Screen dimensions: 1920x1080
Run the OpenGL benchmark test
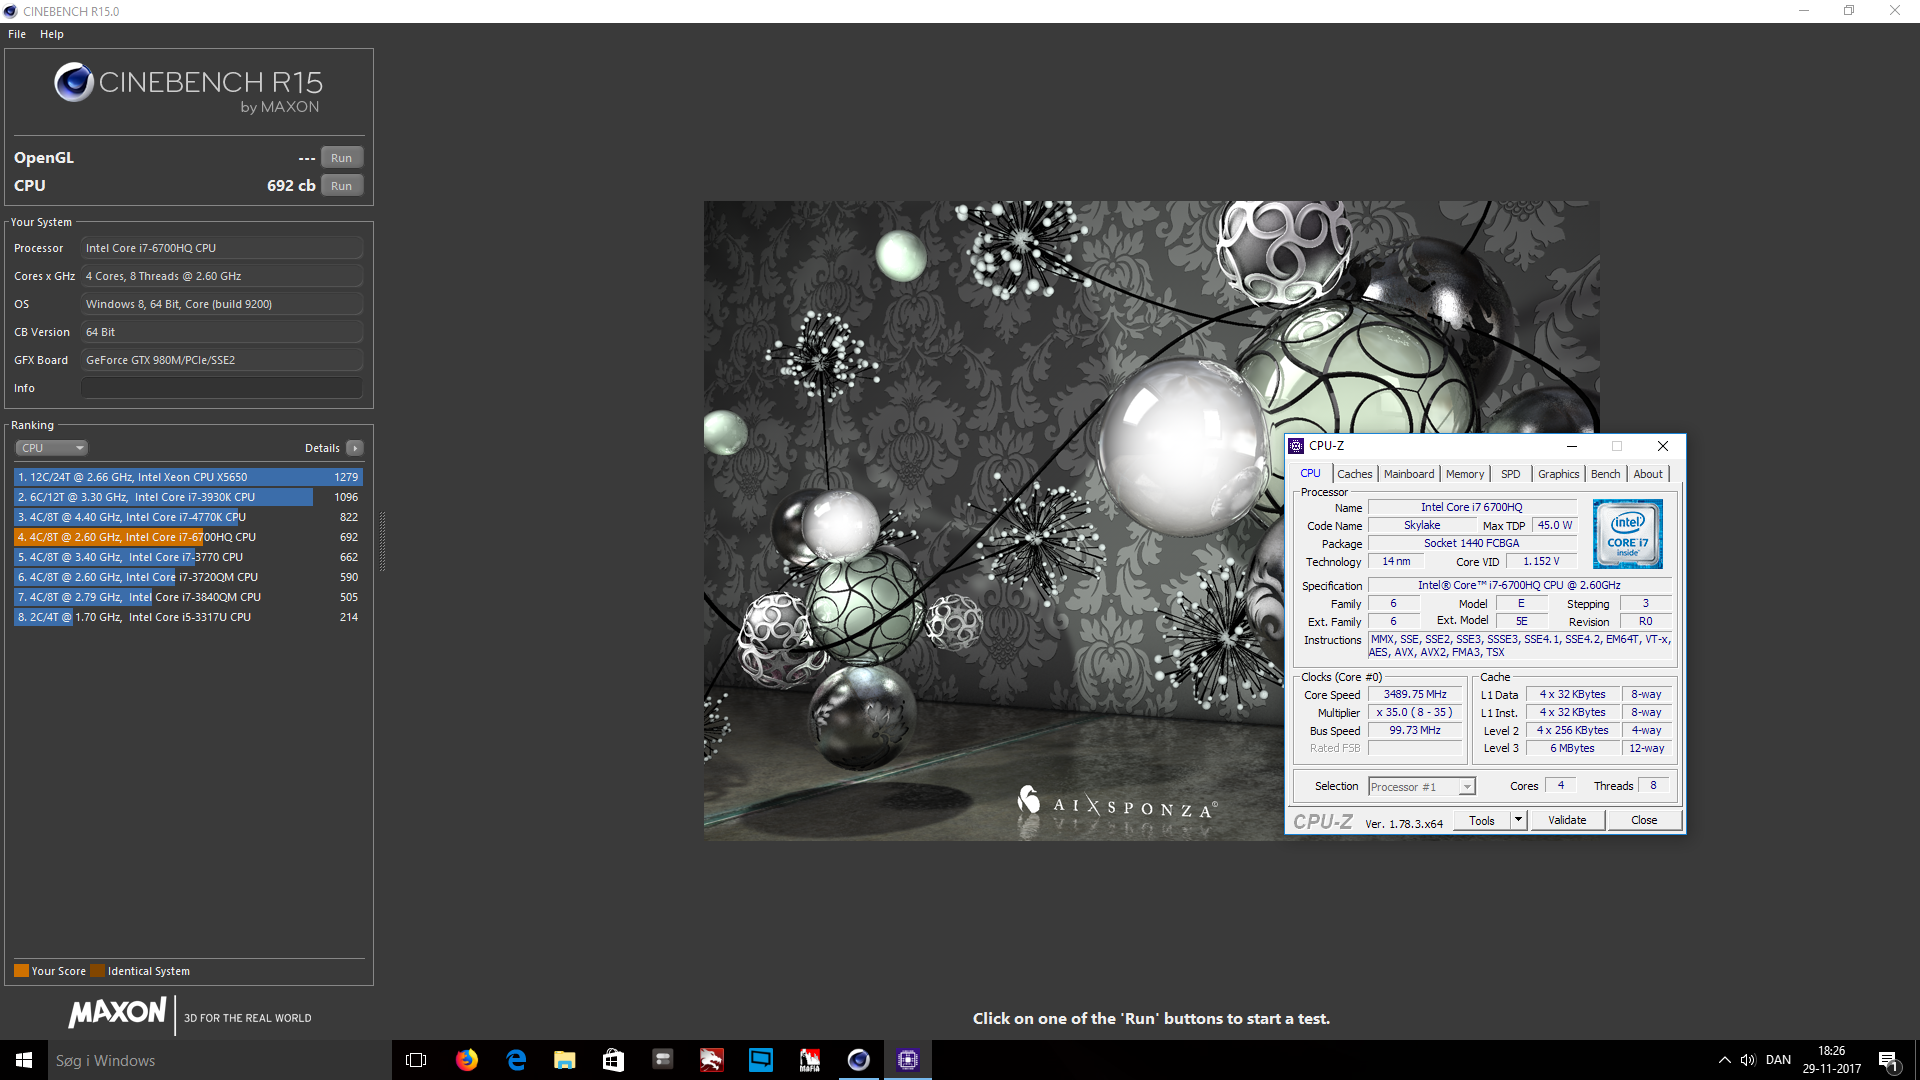[341, 158]
